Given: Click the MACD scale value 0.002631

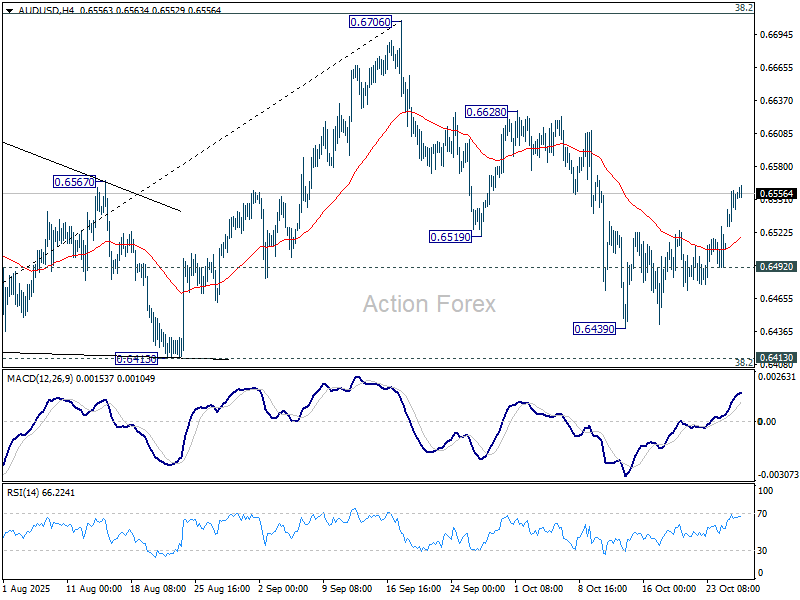Looking at the screenshot, I should (777, 377).
